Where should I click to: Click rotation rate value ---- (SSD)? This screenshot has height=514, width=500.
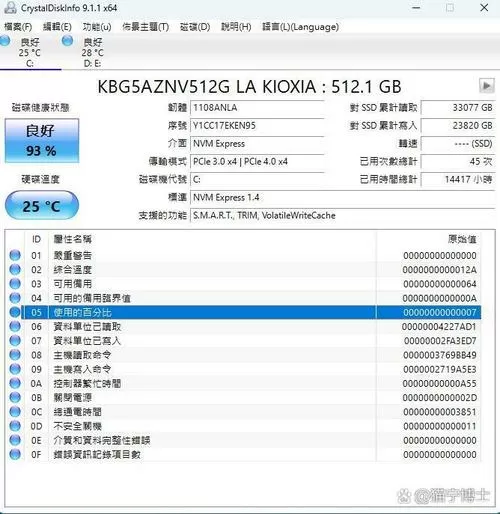pos(458,144)
